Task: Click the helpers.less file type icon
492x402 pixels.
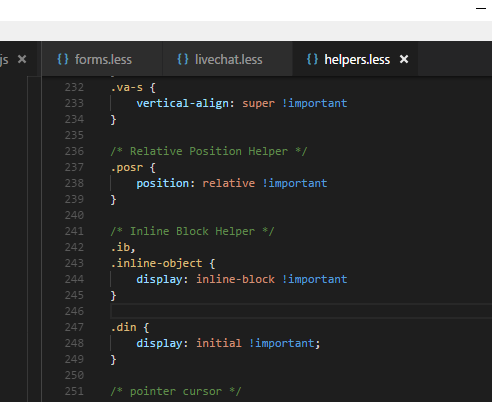Action: 312,59
